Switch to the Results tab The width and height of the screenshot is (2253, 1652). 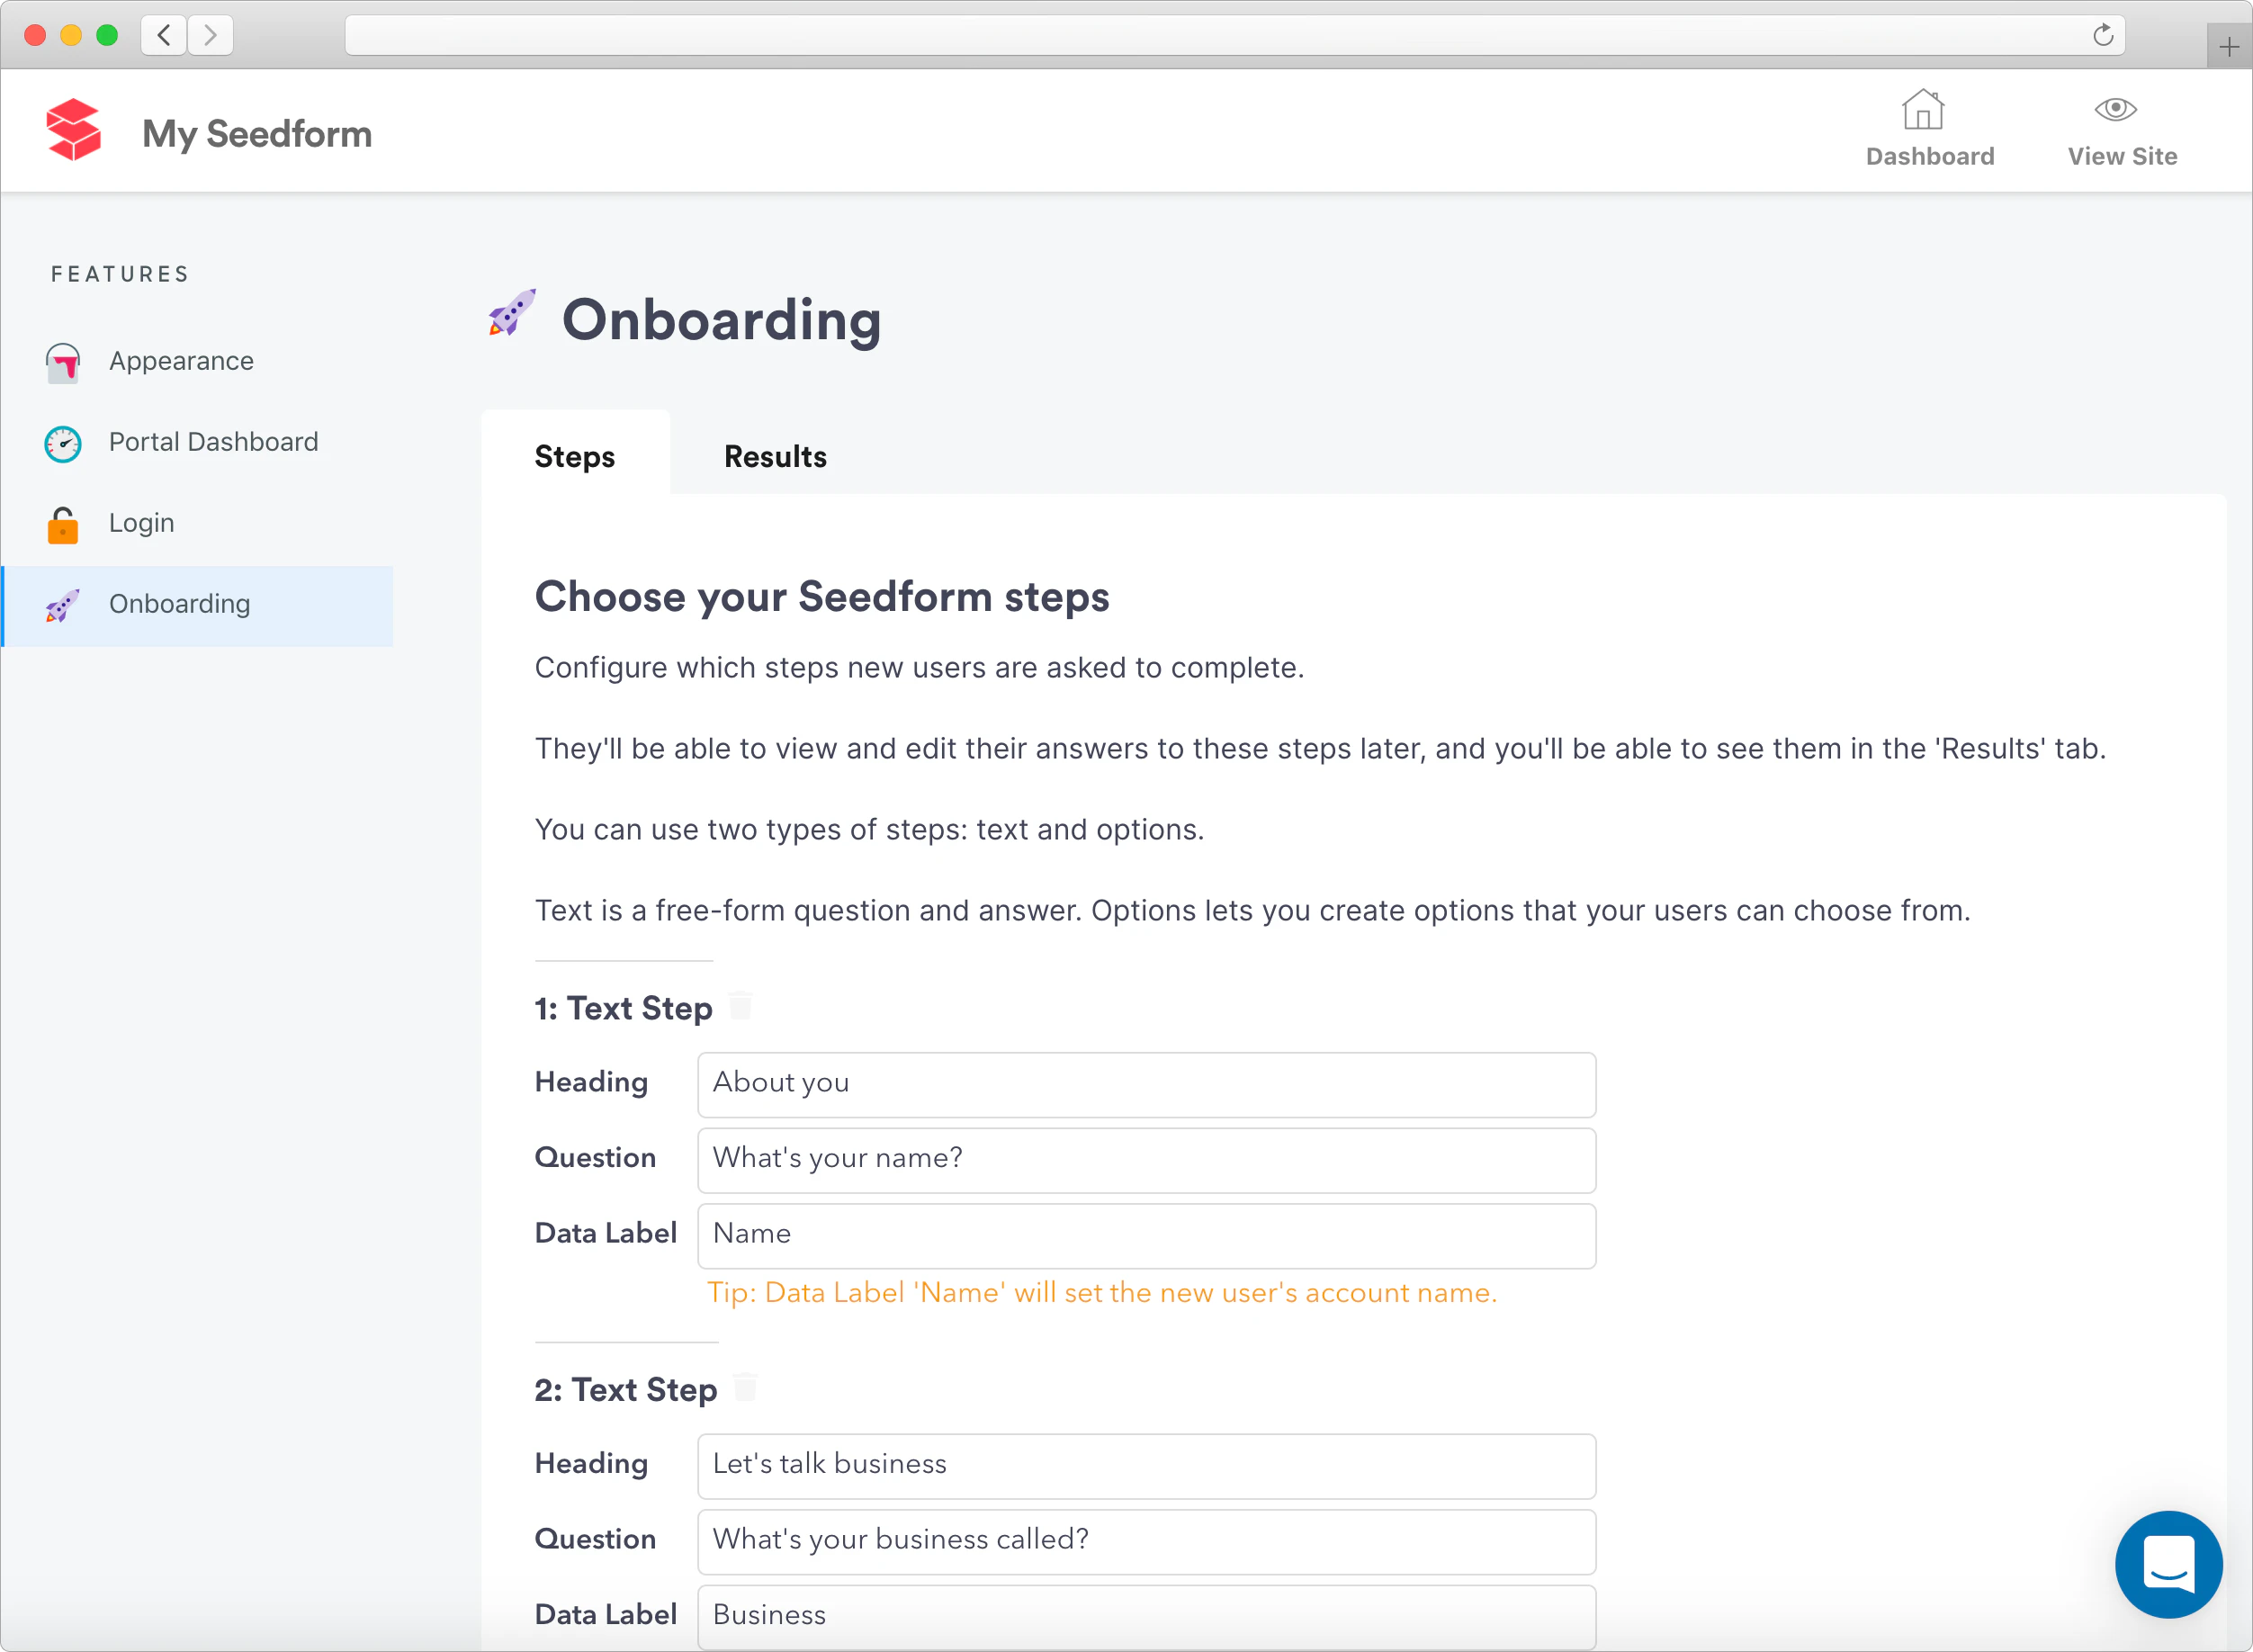coord(774,457)
